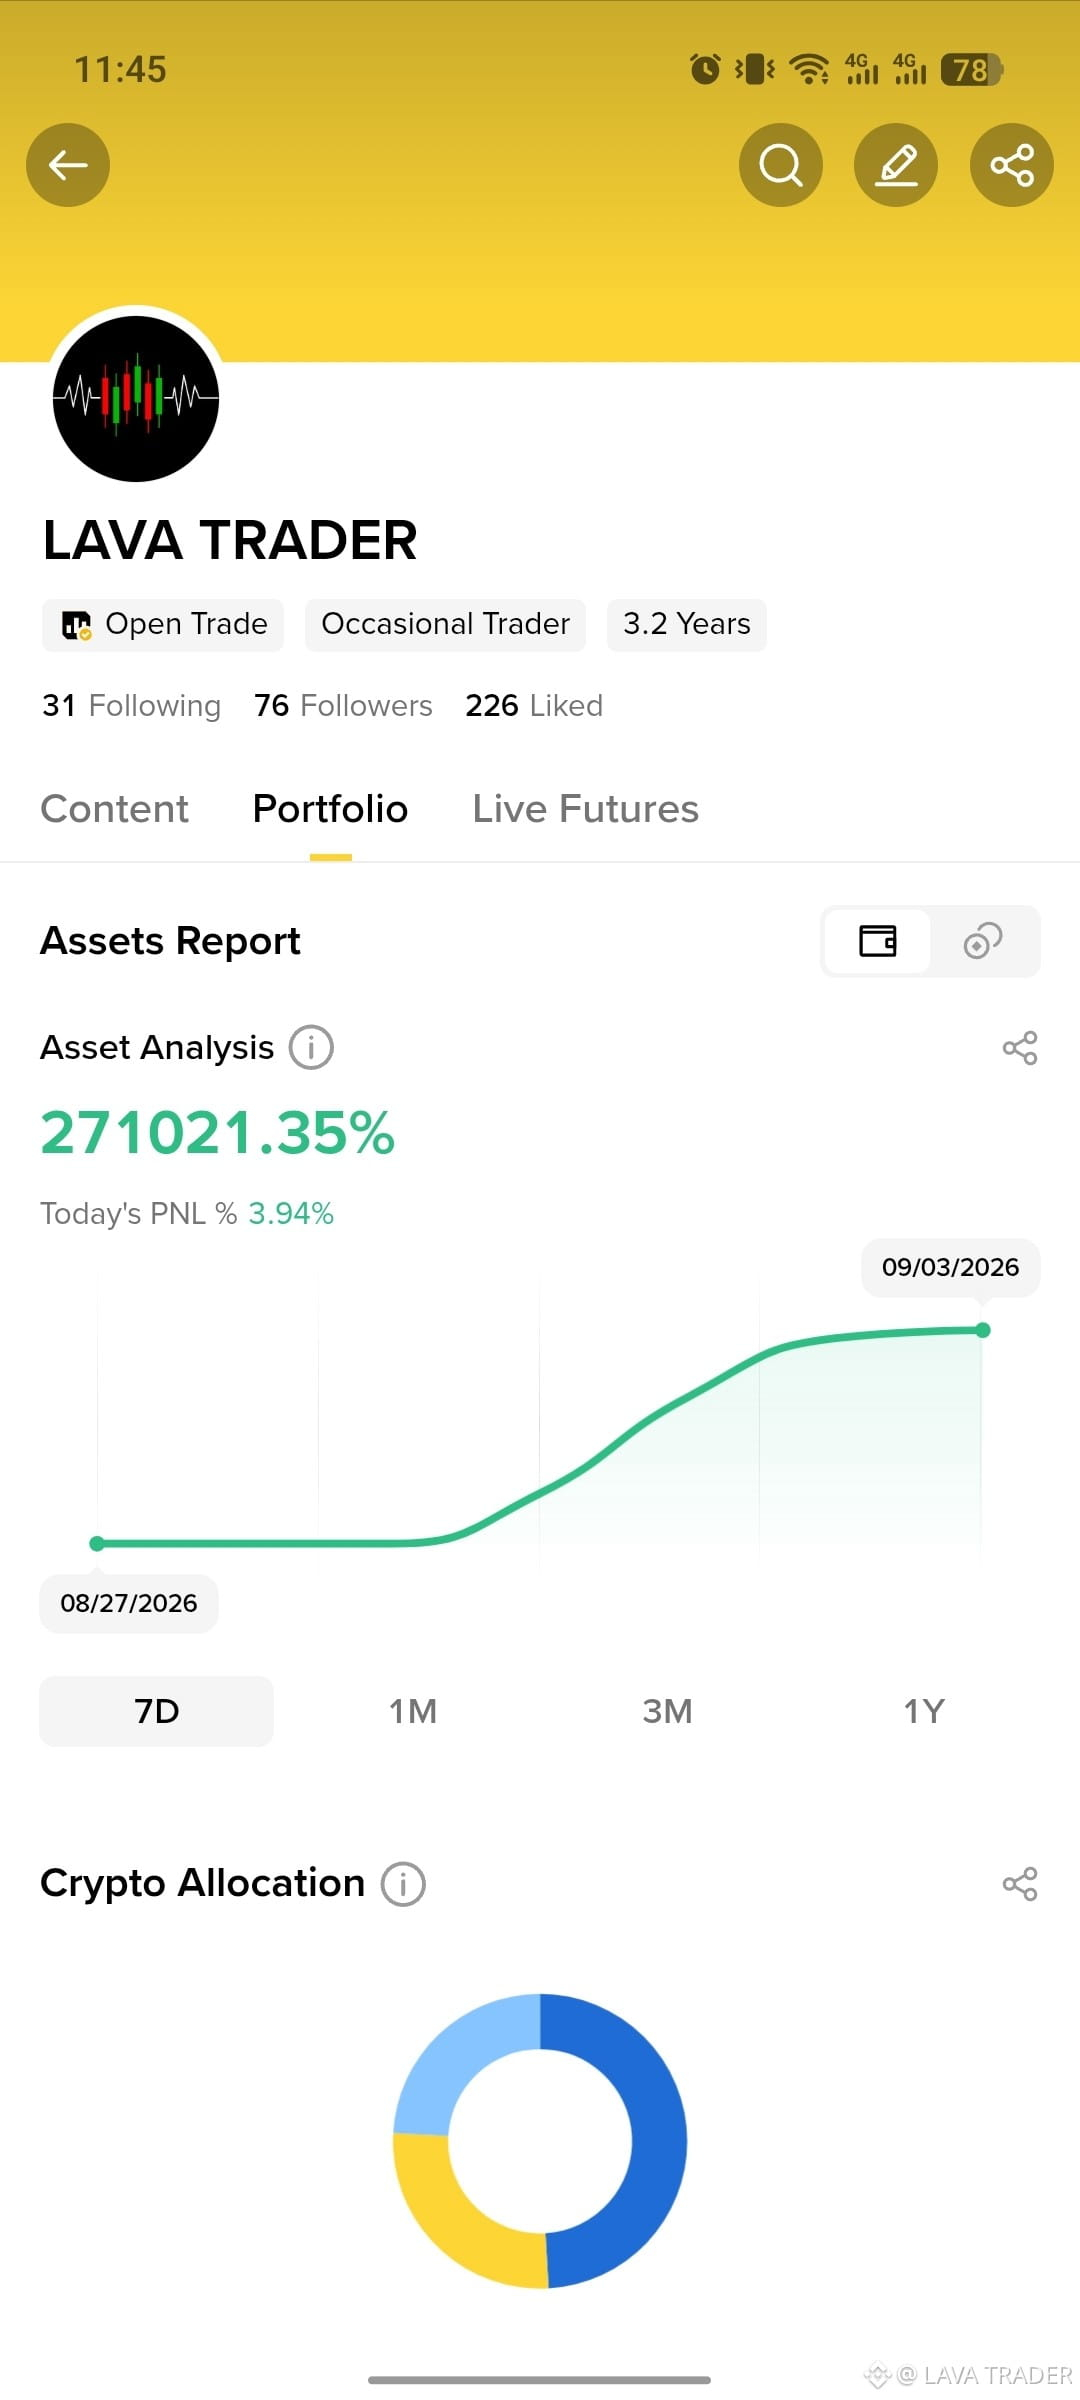Viewport: 1080px width, 2400px height.
Task: Share the Crypto Allocation chart
Action: (1020, 1884)
